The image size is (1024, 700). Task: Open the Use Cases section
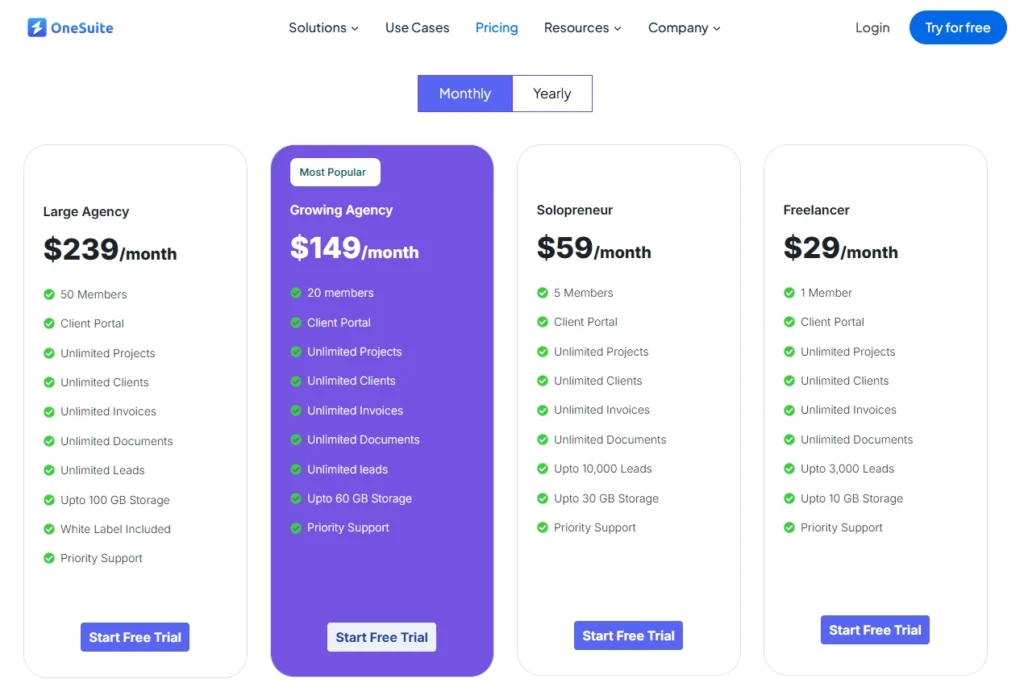(417, 28)
